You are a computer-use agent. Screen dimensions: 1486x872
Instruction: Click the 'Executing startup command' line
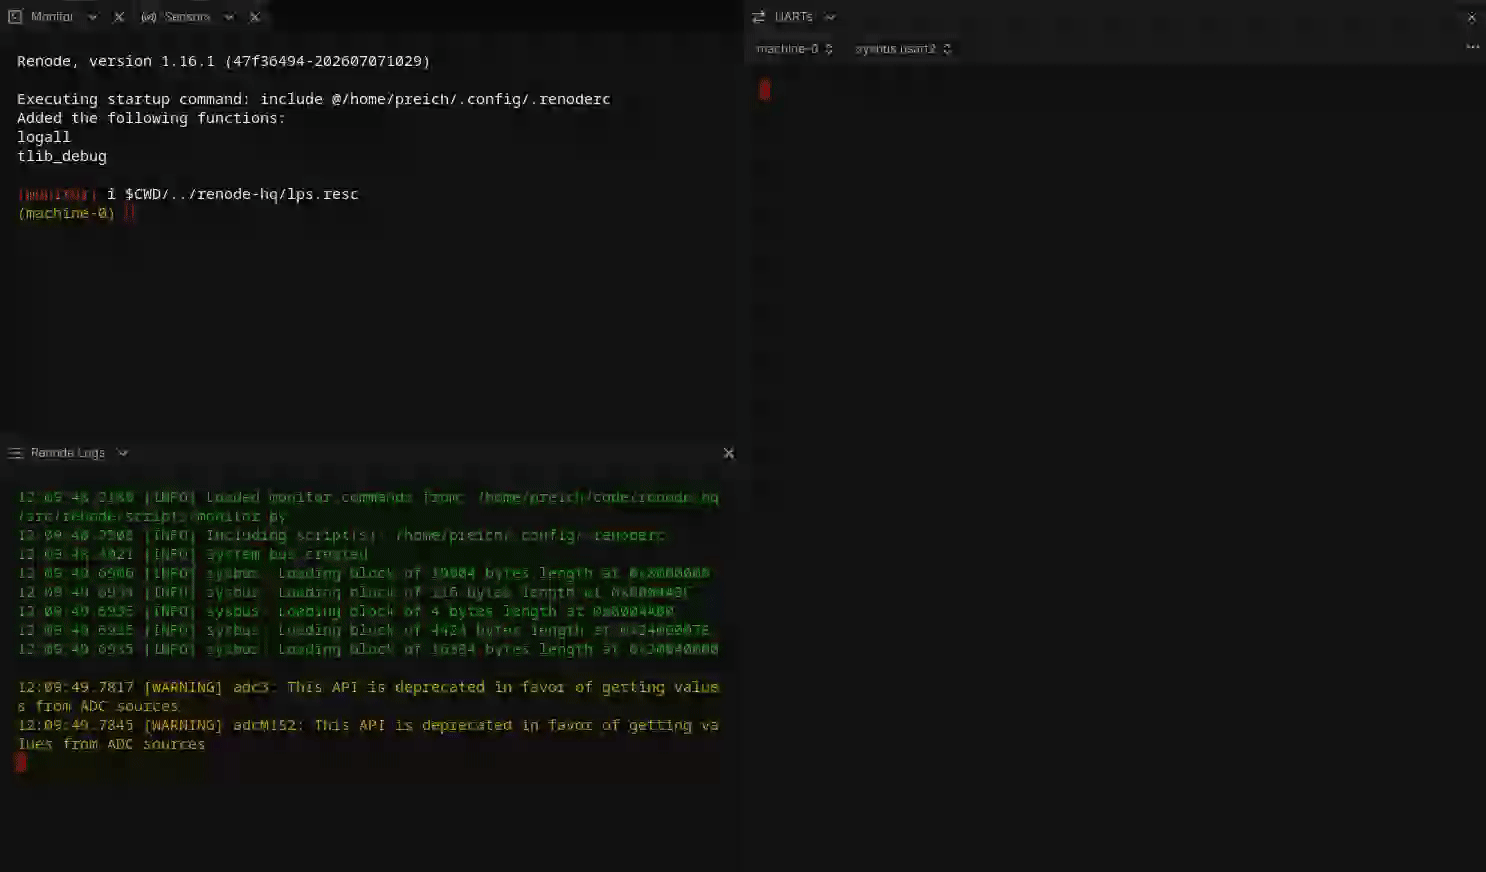tap(313, 99)
